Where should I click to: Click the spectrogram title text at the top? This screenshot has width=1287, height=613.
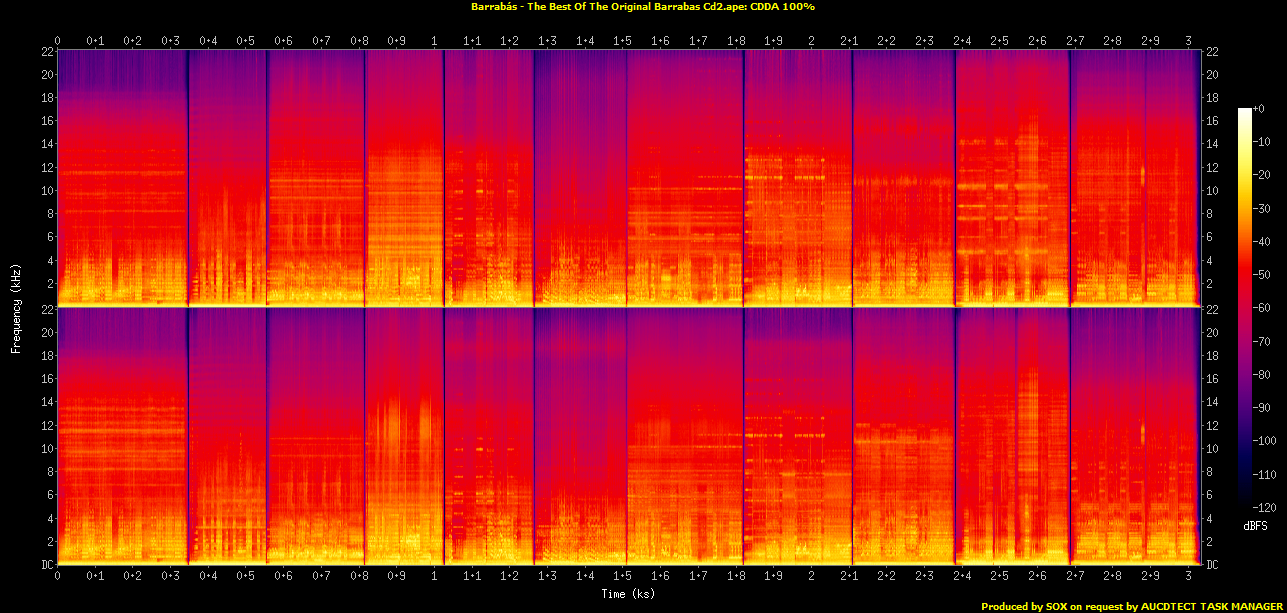pyautogui.click(x=643, y=7)
